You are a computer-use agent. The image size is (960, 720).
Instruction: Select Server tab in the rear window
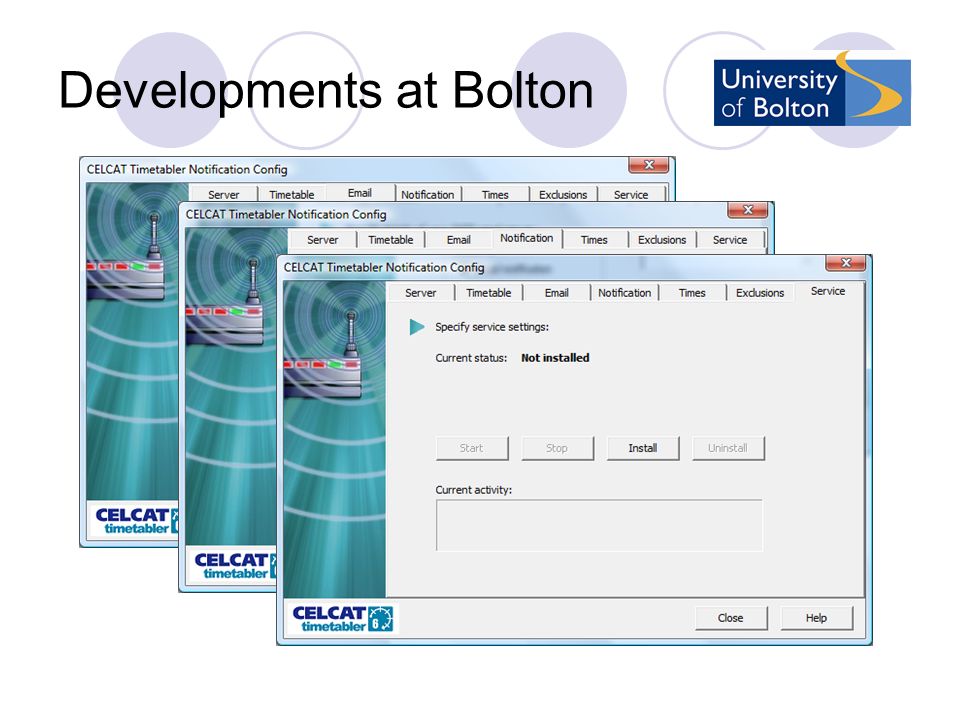[x=223, y=195]
